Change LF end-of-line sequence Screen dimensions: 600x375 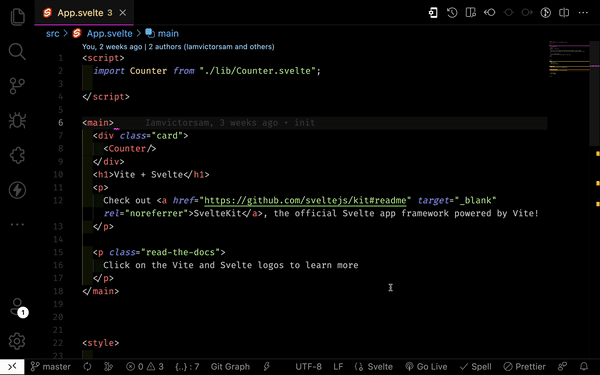pyautogui.click(x=338, y=367)
